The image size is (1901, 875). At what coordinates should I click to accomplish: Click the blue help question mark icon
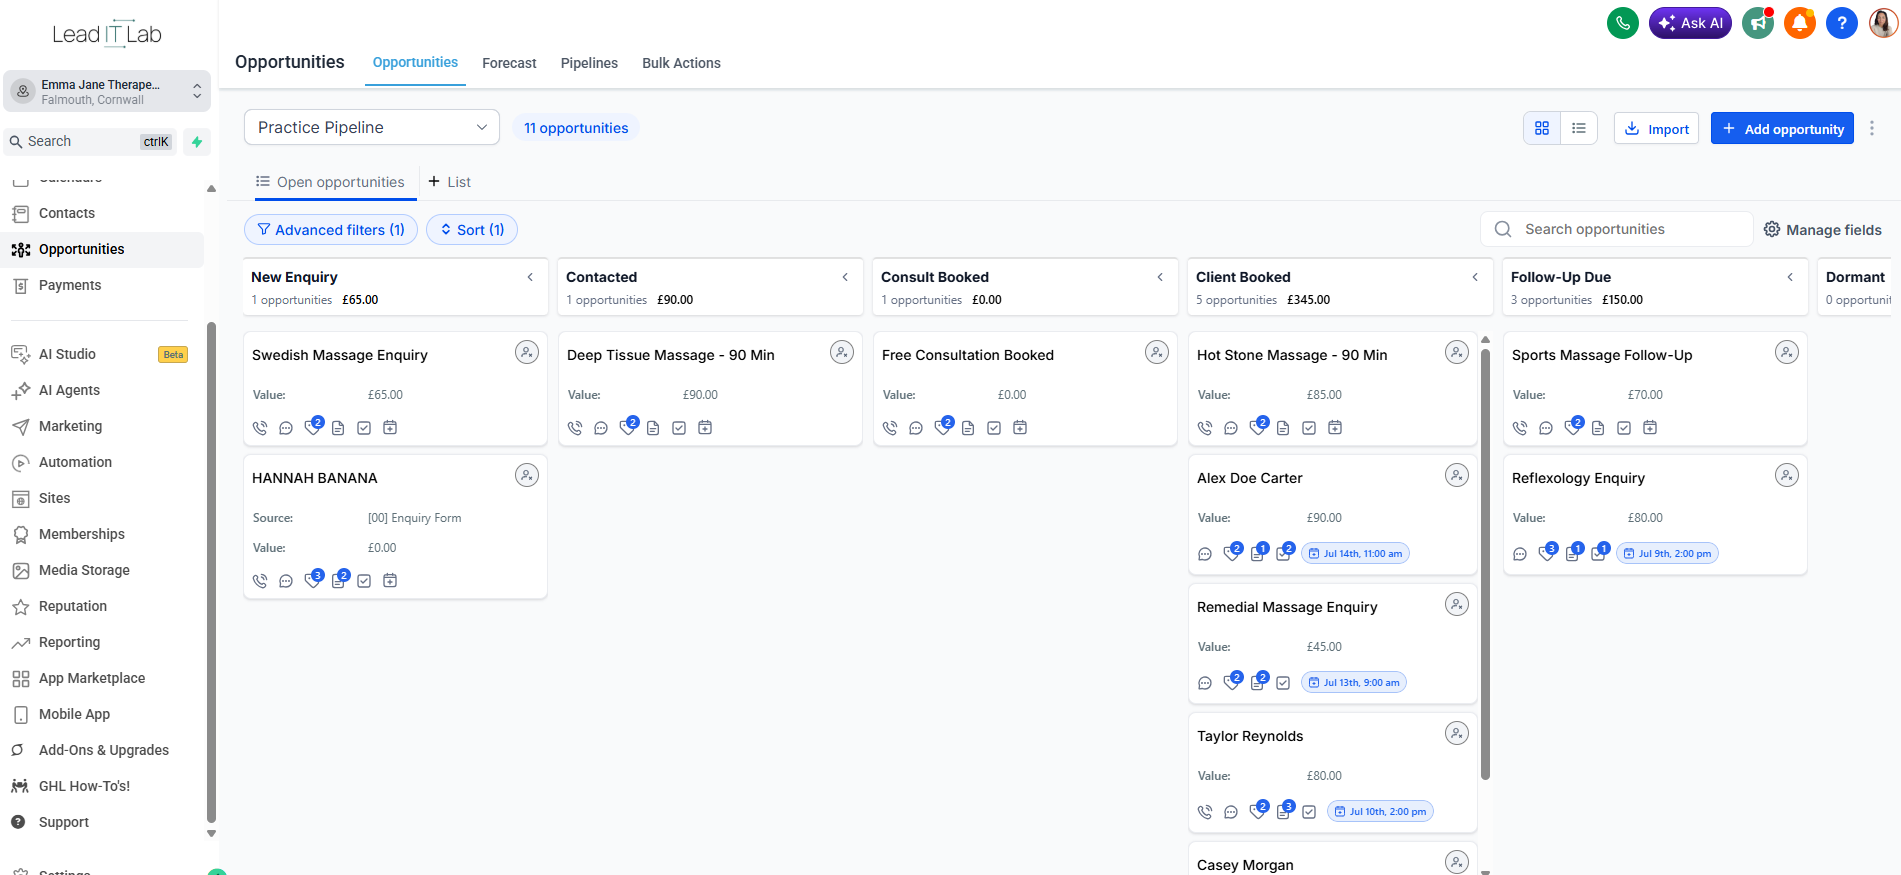(1841, 23)
